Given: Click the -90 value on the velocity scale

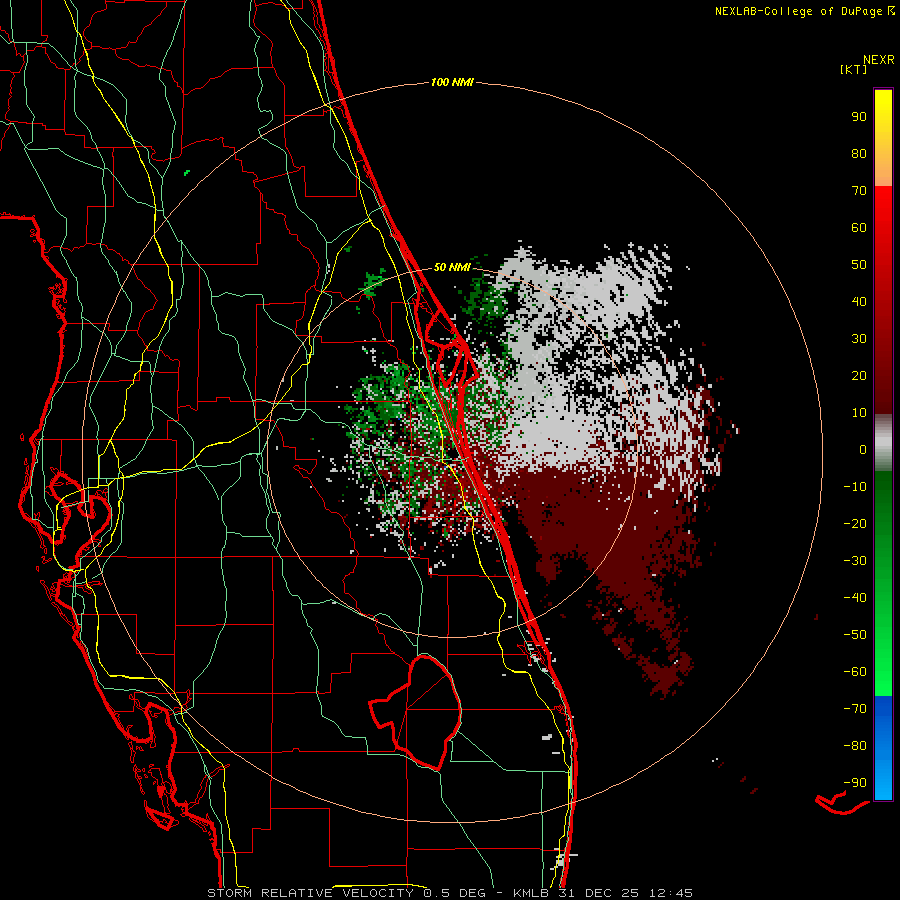Looking at the screenshot, I should pos(855,783).
